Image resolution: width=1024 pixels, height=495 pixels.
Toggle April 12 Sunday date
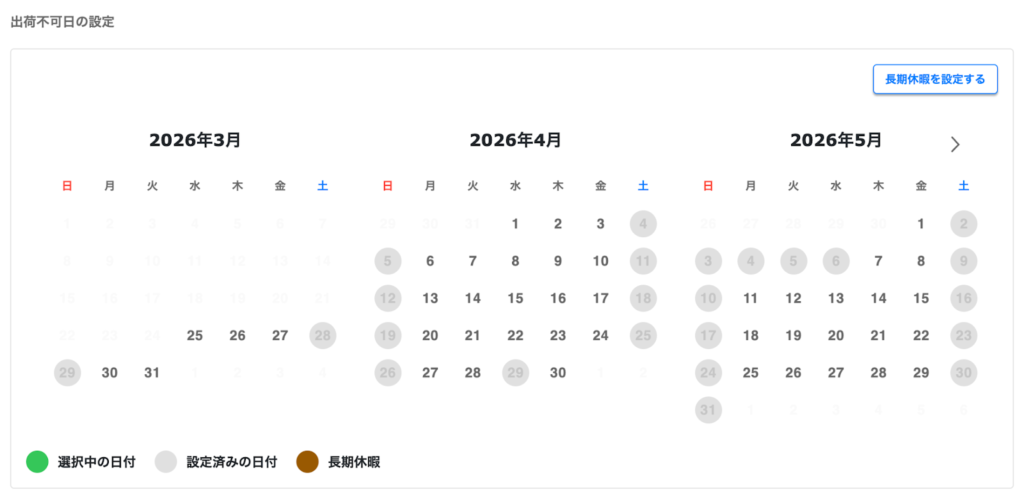pyautogui.click(x=387, y=298)
